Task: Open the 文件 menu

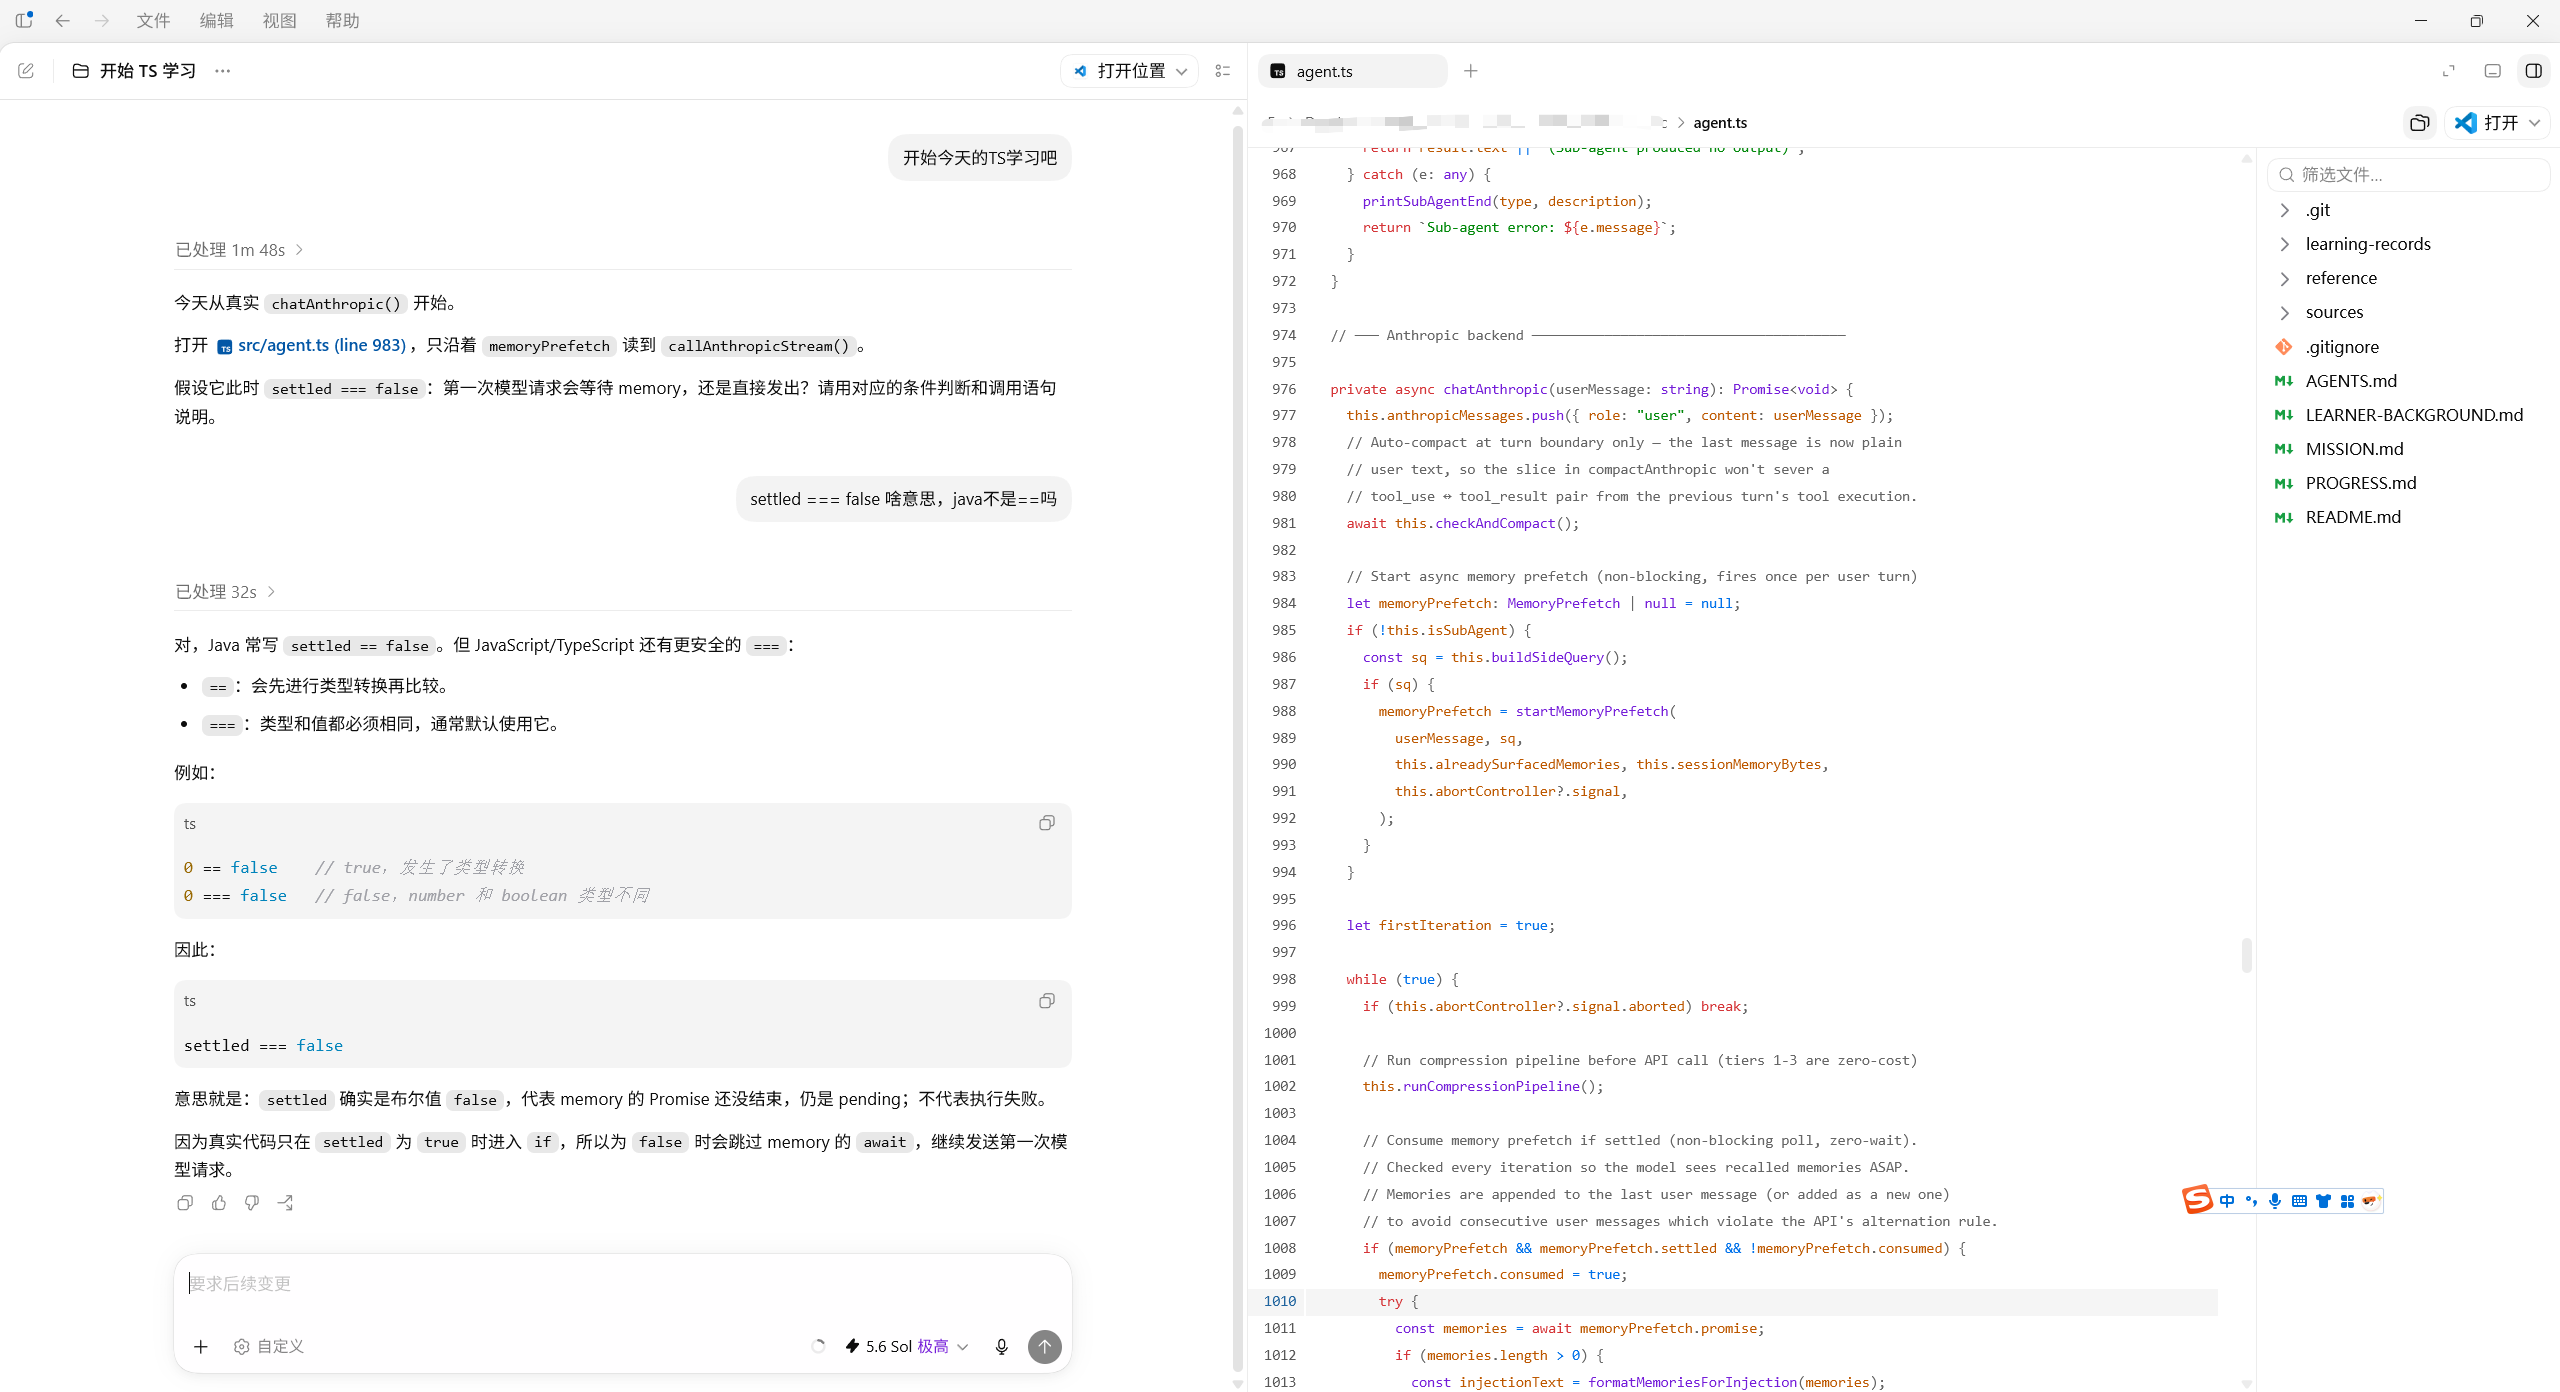Action: coord(153,20)
